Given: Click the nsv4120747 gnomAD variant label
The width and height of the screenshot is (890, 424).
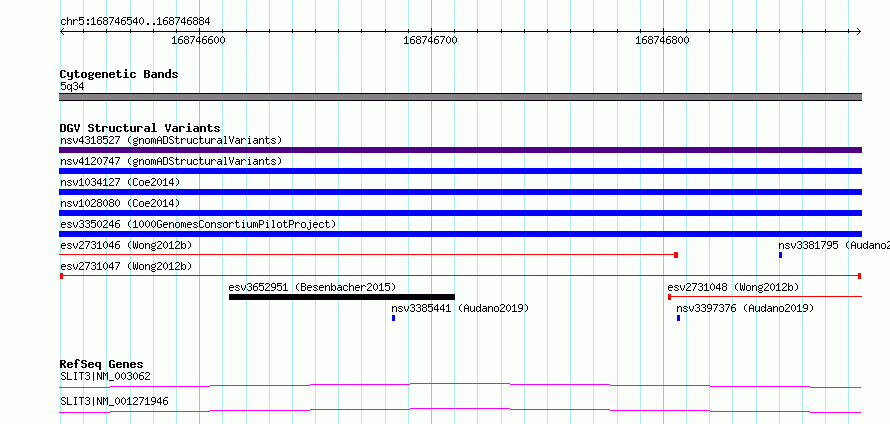Looking at the screenshot, I should (x=171, y=161).
